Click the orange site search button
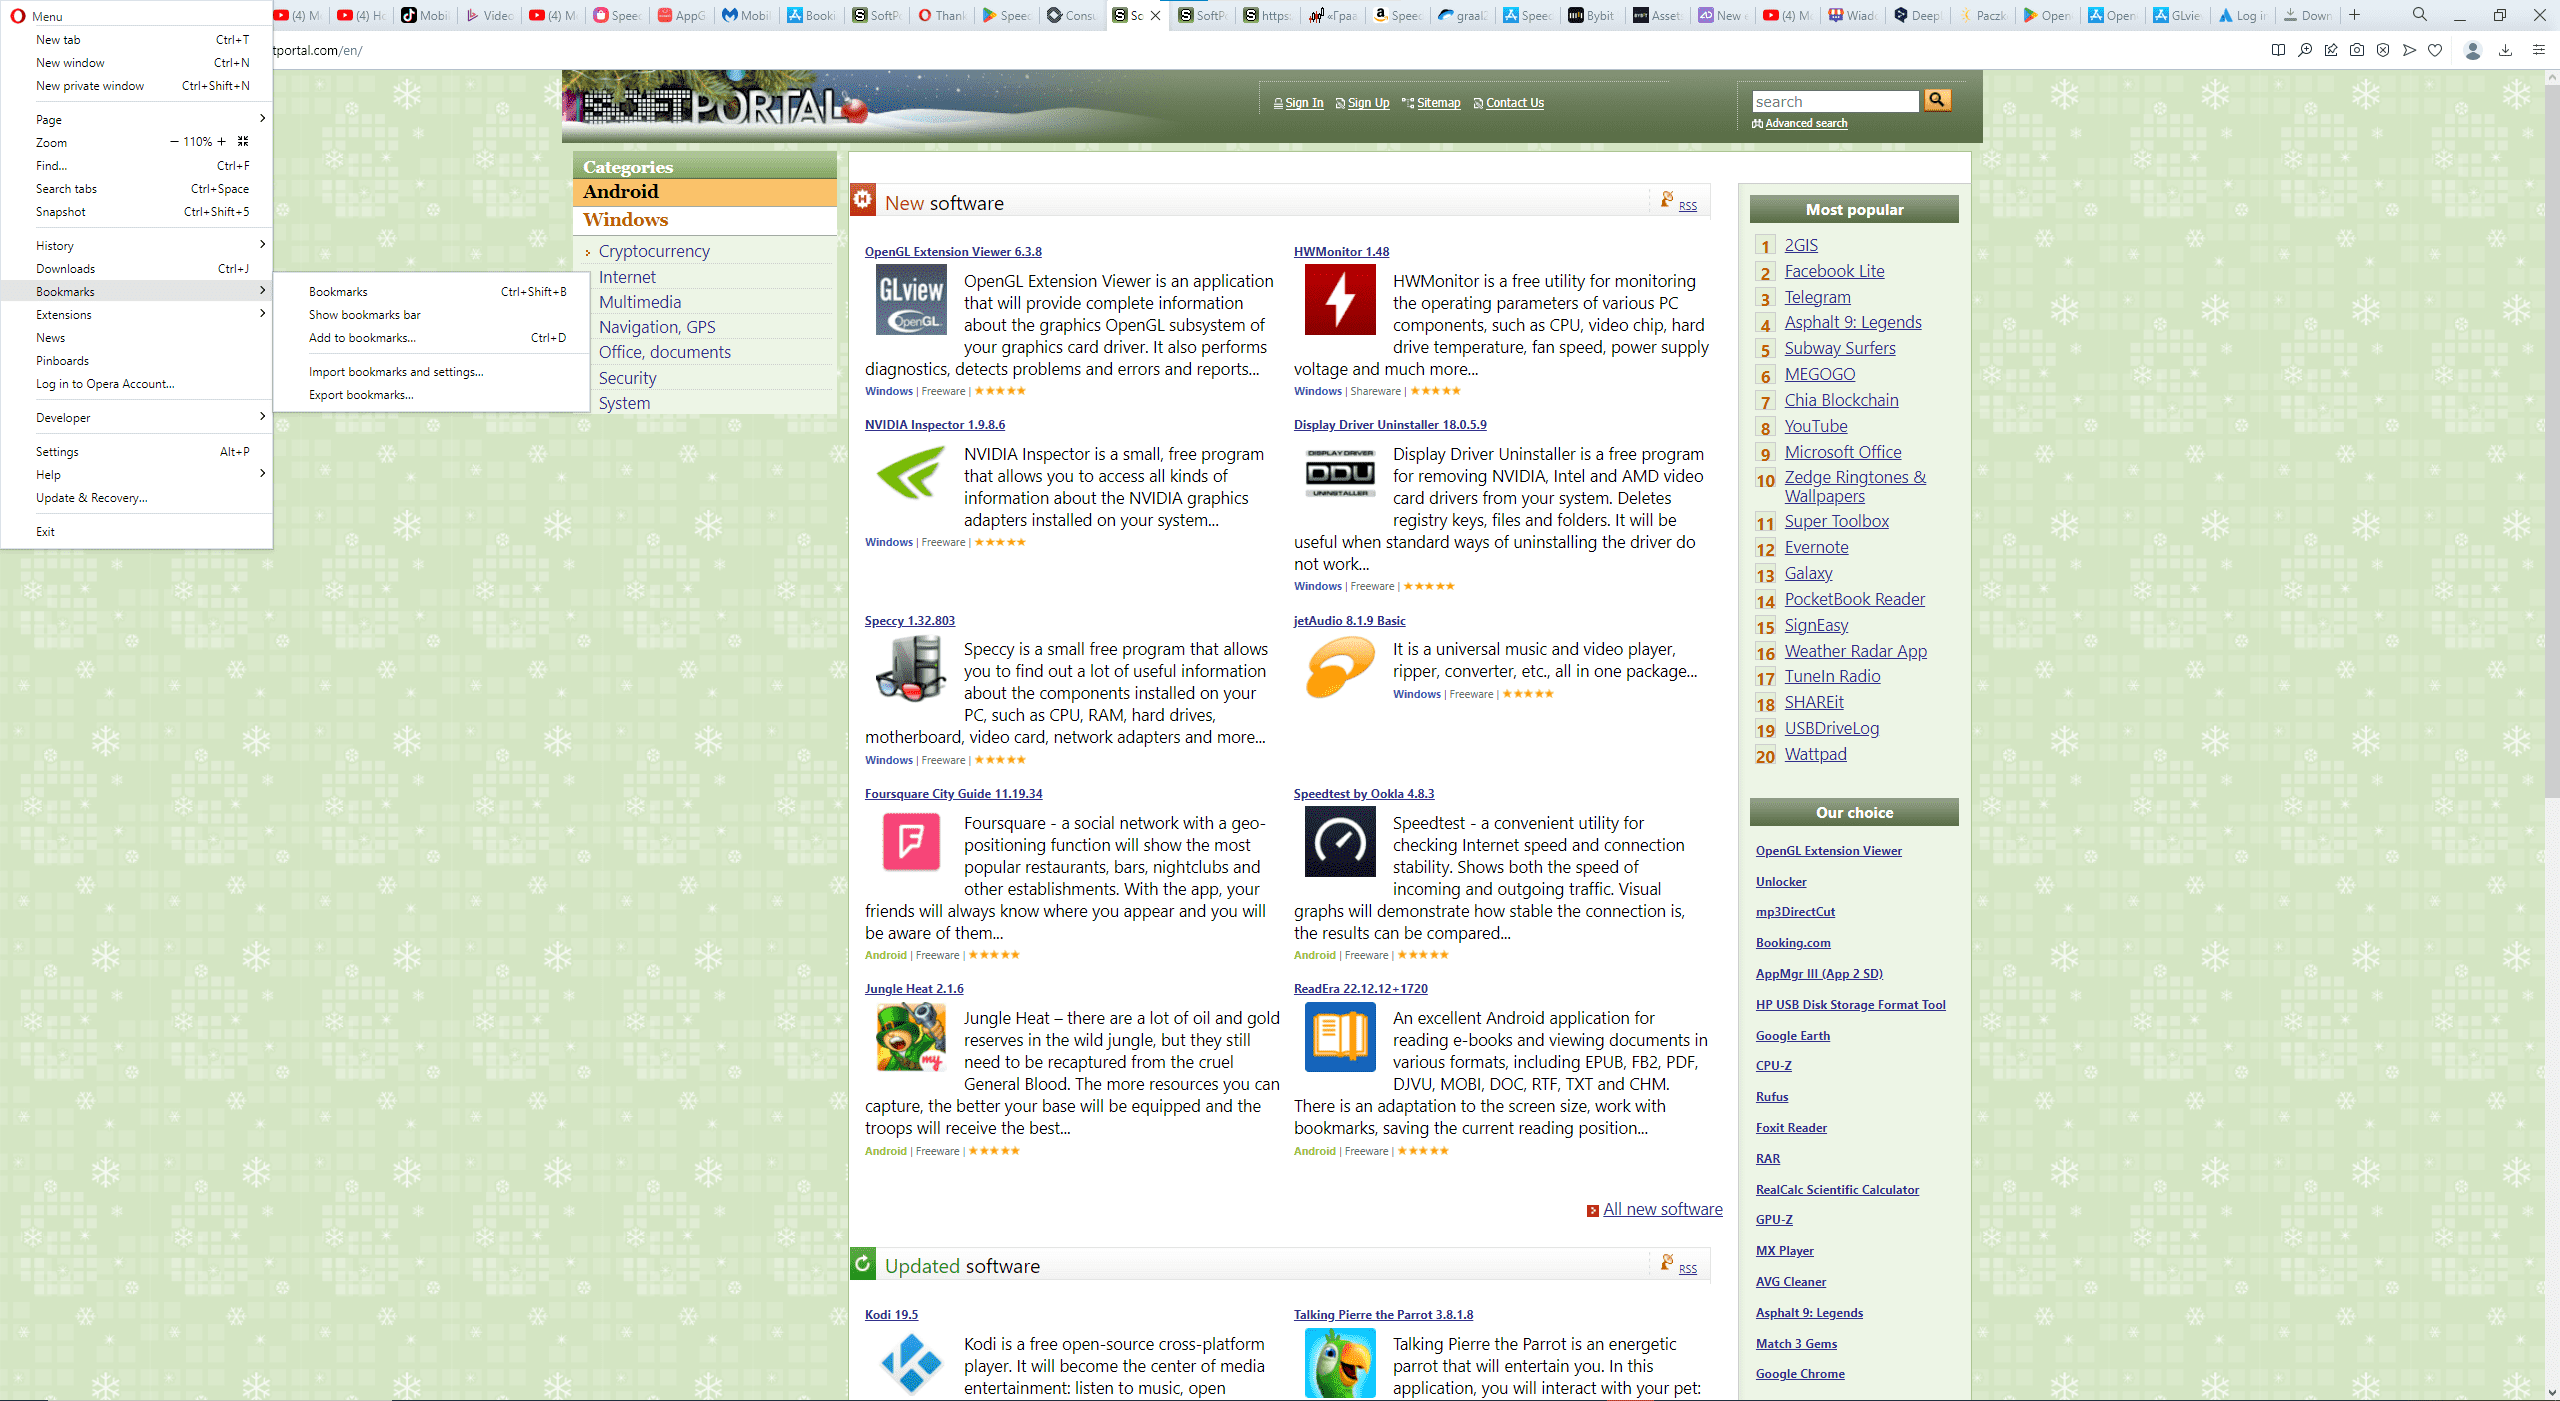 [x=1937, y=100]
